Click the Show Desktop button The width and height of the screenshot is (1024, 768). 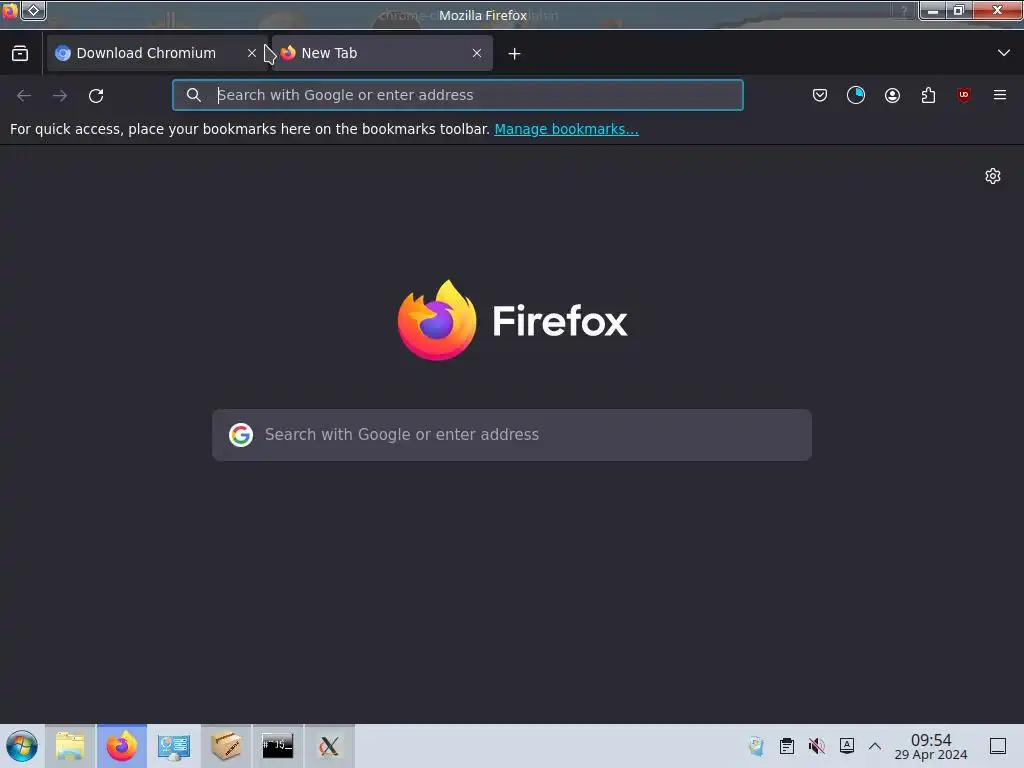tap(998, 746)
